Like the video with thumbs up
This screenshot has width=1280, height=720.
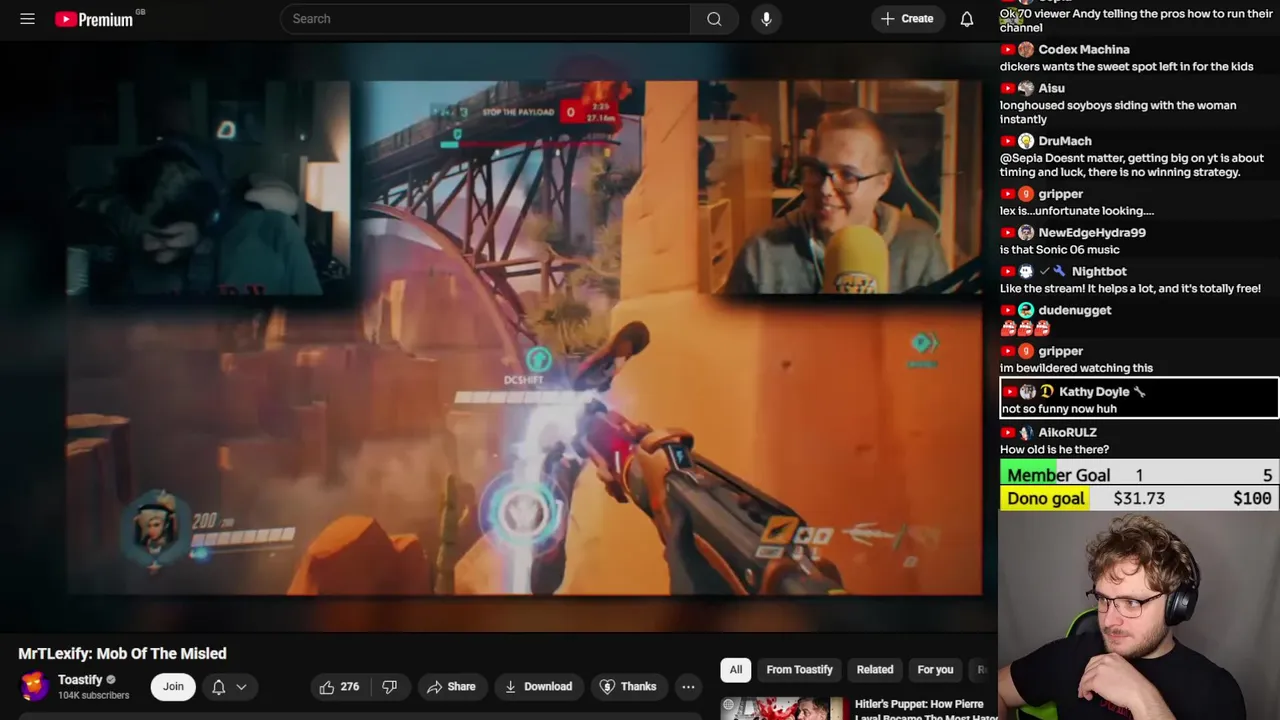339,686
